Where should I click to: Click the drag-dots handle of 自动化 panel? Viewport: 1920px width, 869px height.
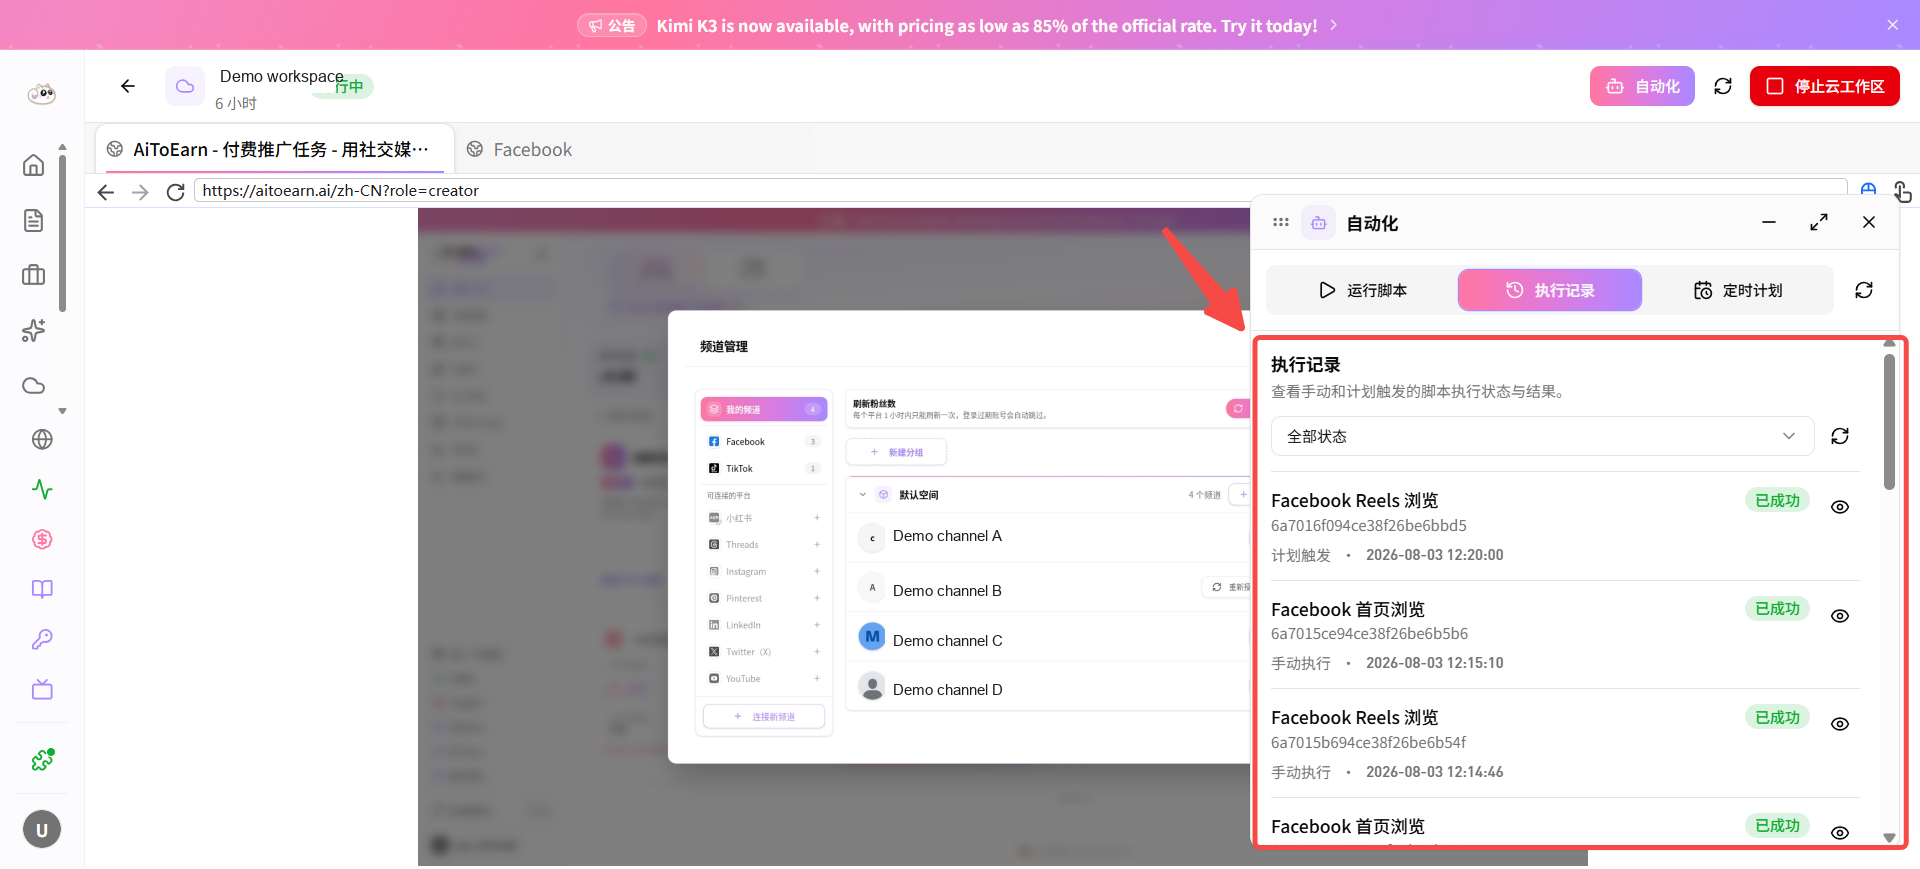pos(1281,222)
